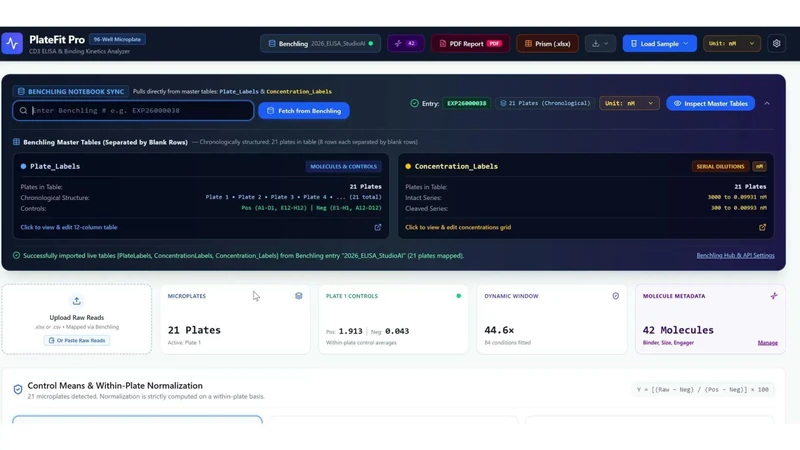Viewport: 800px width, 450px height.
Task: Click to view & edit concentrations grid
Action: click(x=458, y=228)
